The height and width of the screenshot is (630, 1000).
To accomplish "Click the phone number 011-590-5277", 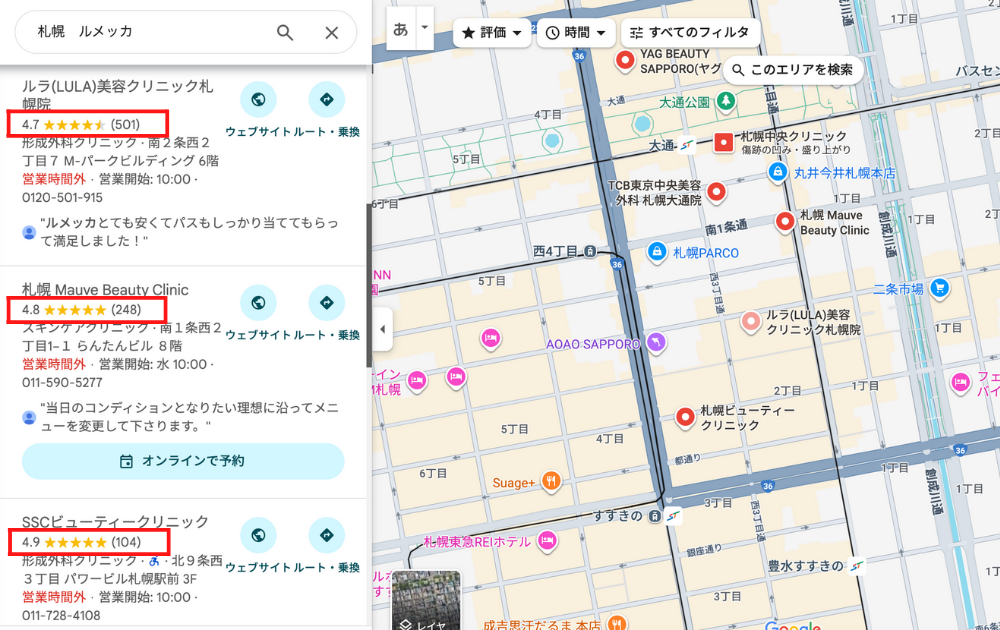I will tap(62, 383).
